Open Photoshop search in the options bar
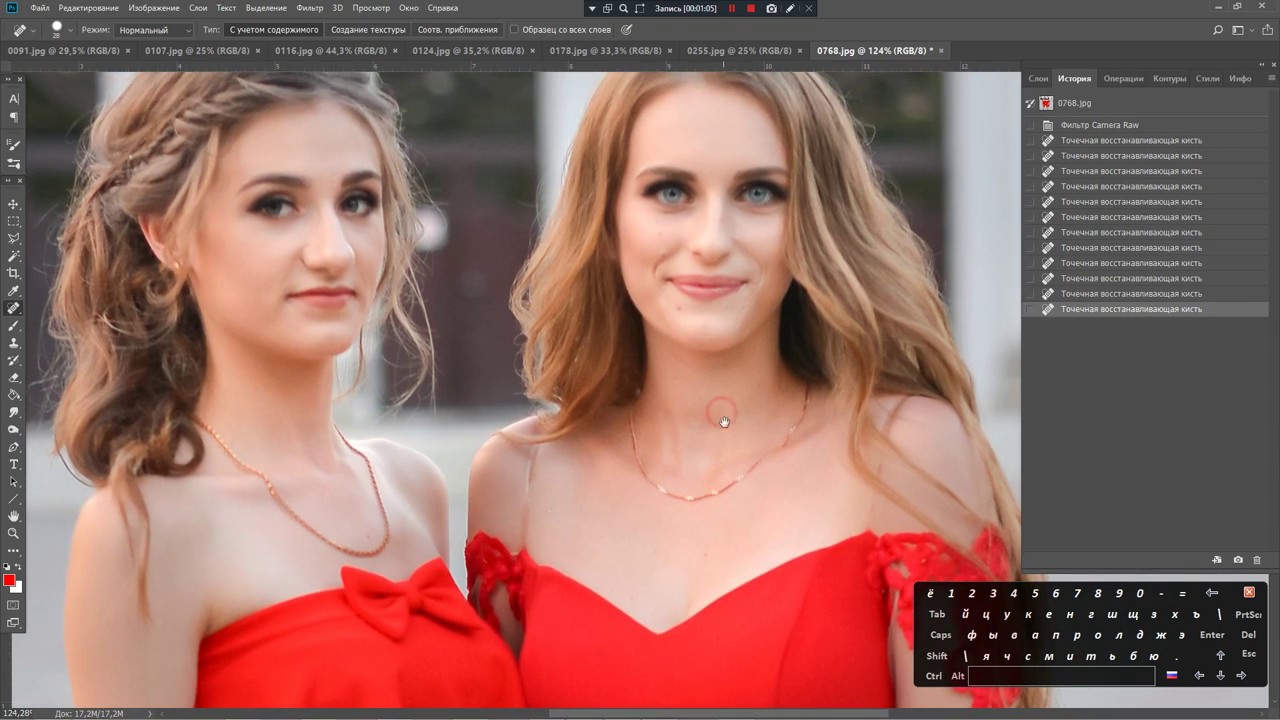The image size is (1280, 720). 1217,30
